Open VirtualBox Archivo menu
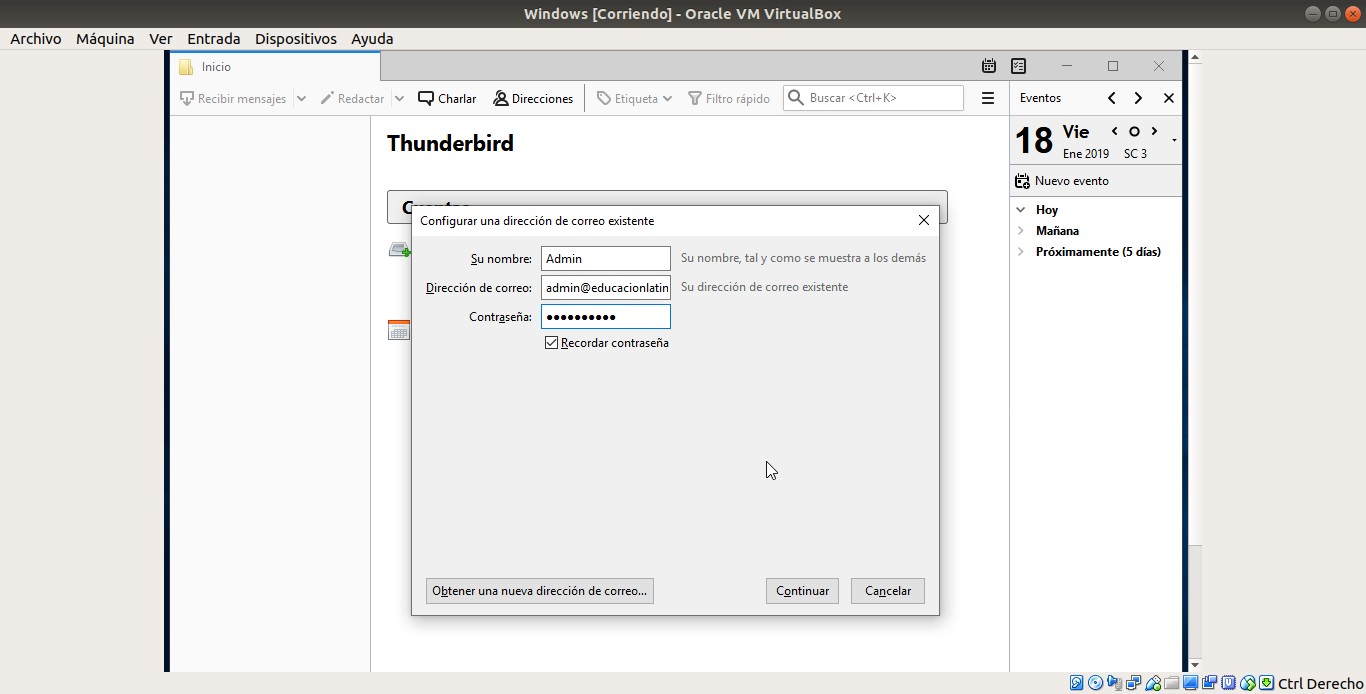Image resolution: width=1366 pixels, height=694 pixels. tap(36, 39)
